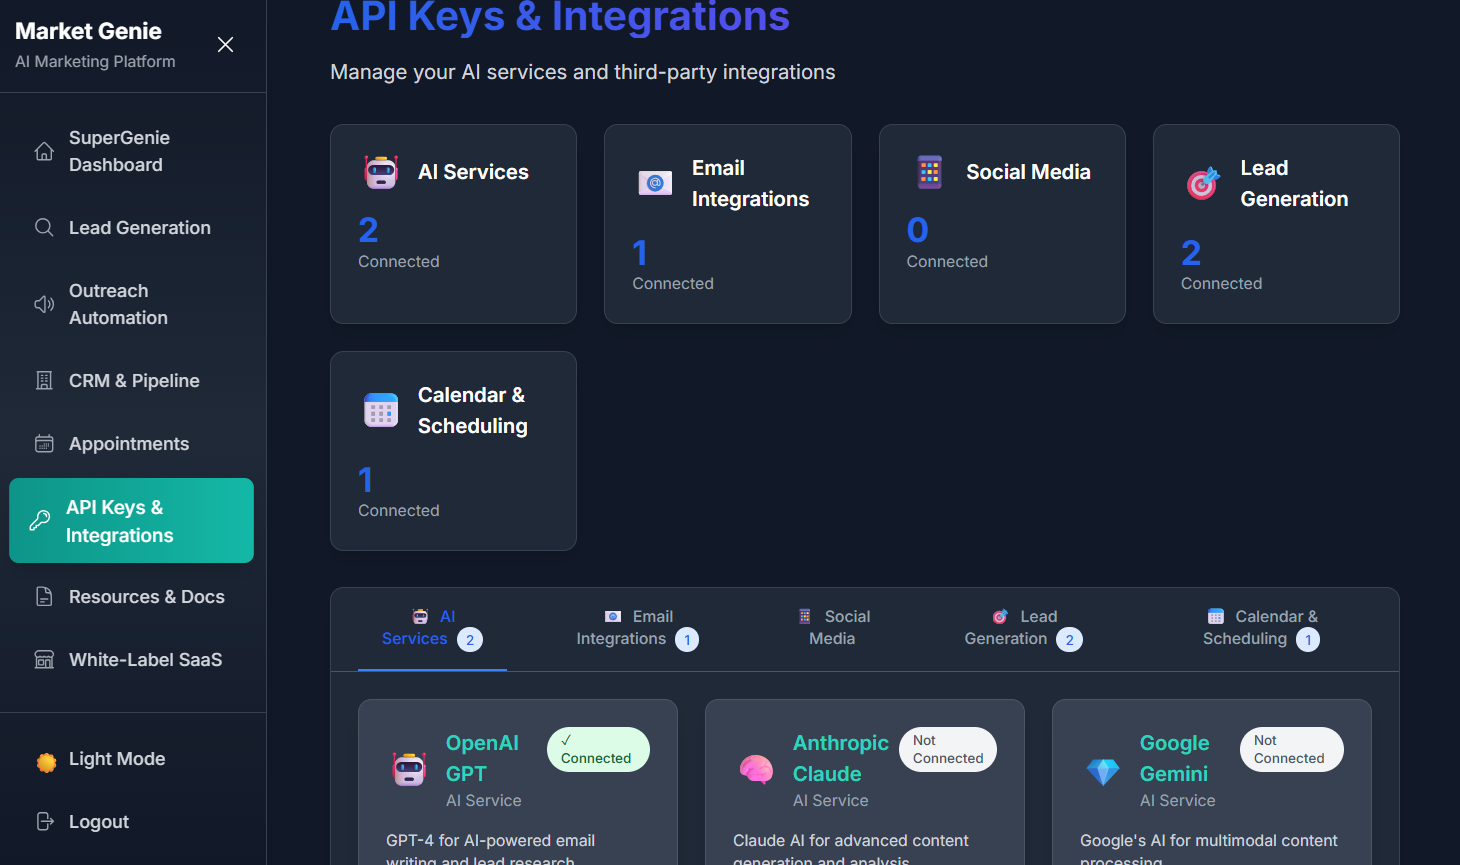This screenshot has width=1460, height=865.
Task: Switch to the Email Integrations tab
Action: coord(637,628)
